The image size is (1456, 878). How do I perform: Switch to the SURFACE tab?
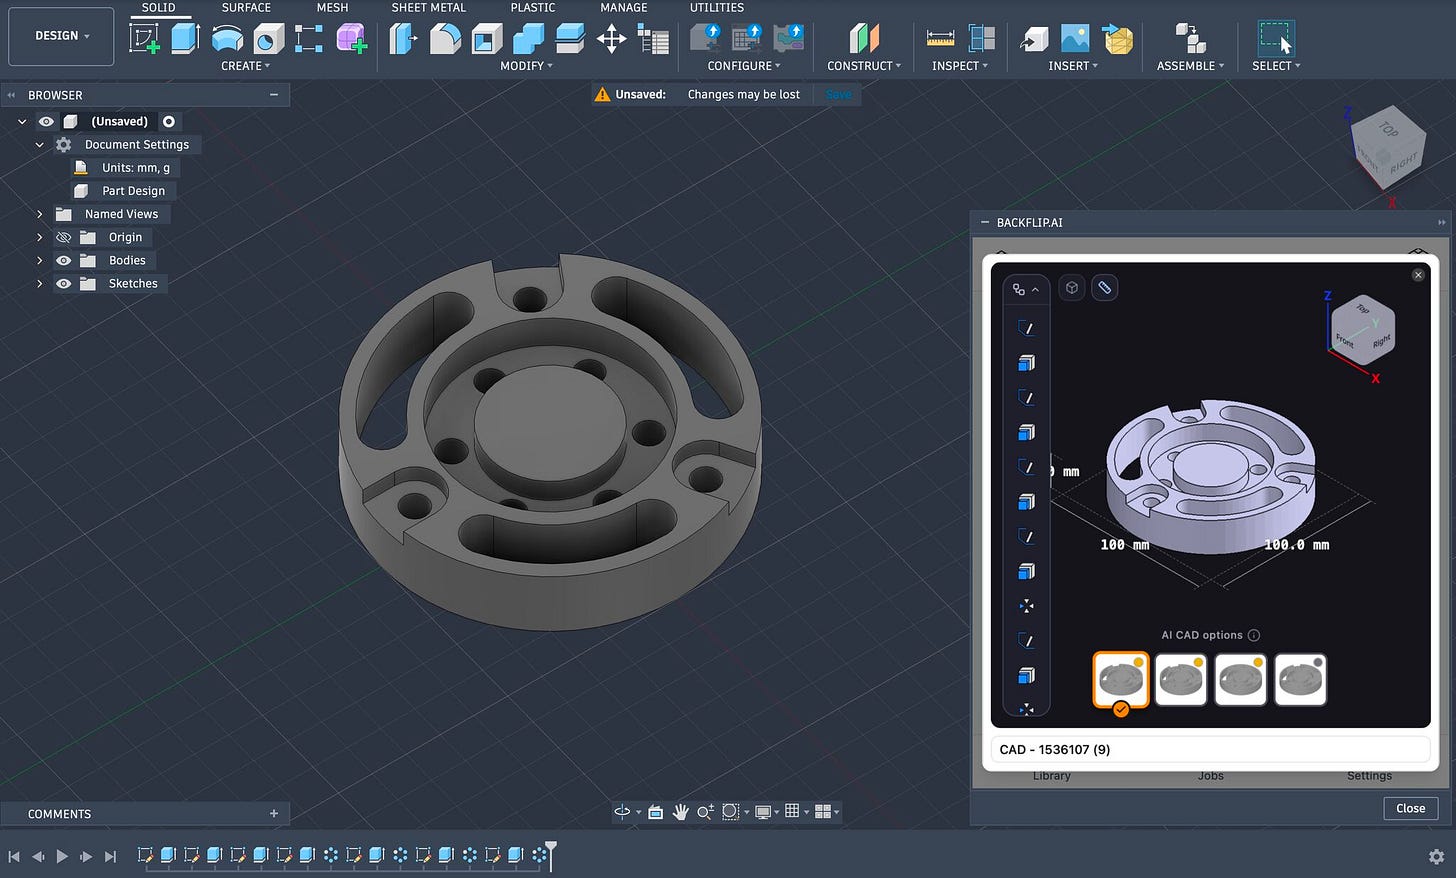[246, 7]
